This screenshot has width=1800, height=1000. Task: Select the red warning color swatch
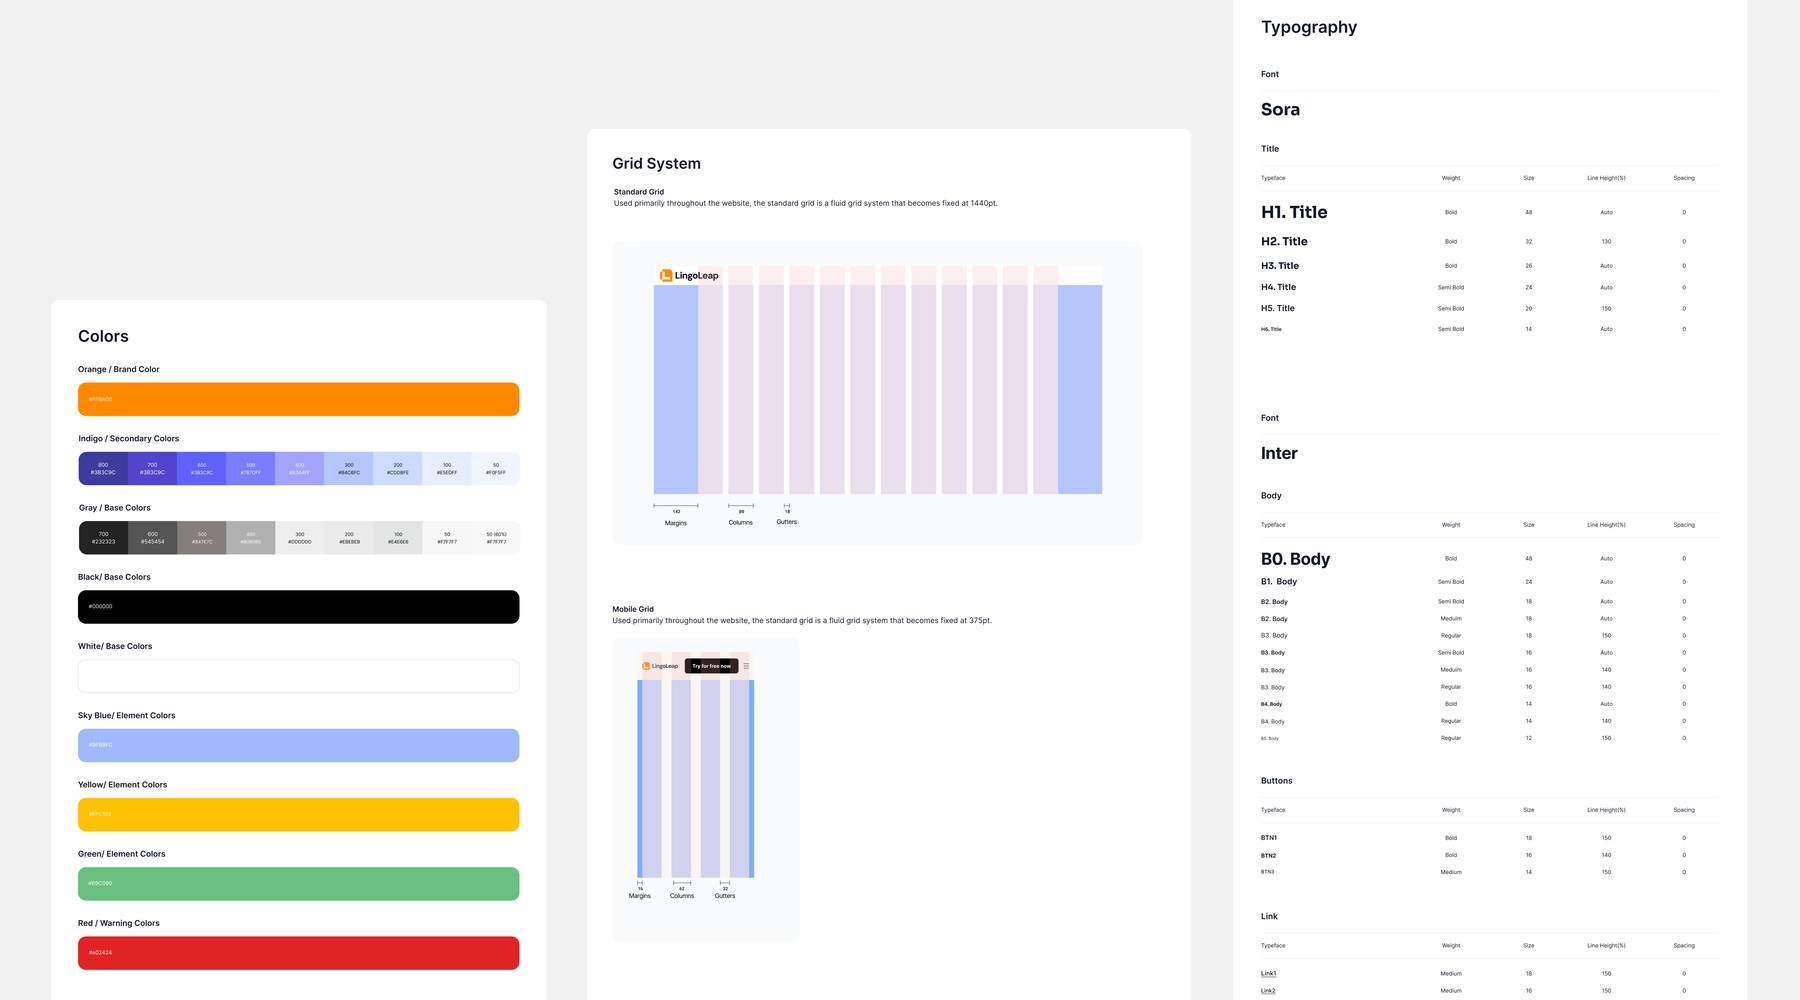click(x=298, y=953)
